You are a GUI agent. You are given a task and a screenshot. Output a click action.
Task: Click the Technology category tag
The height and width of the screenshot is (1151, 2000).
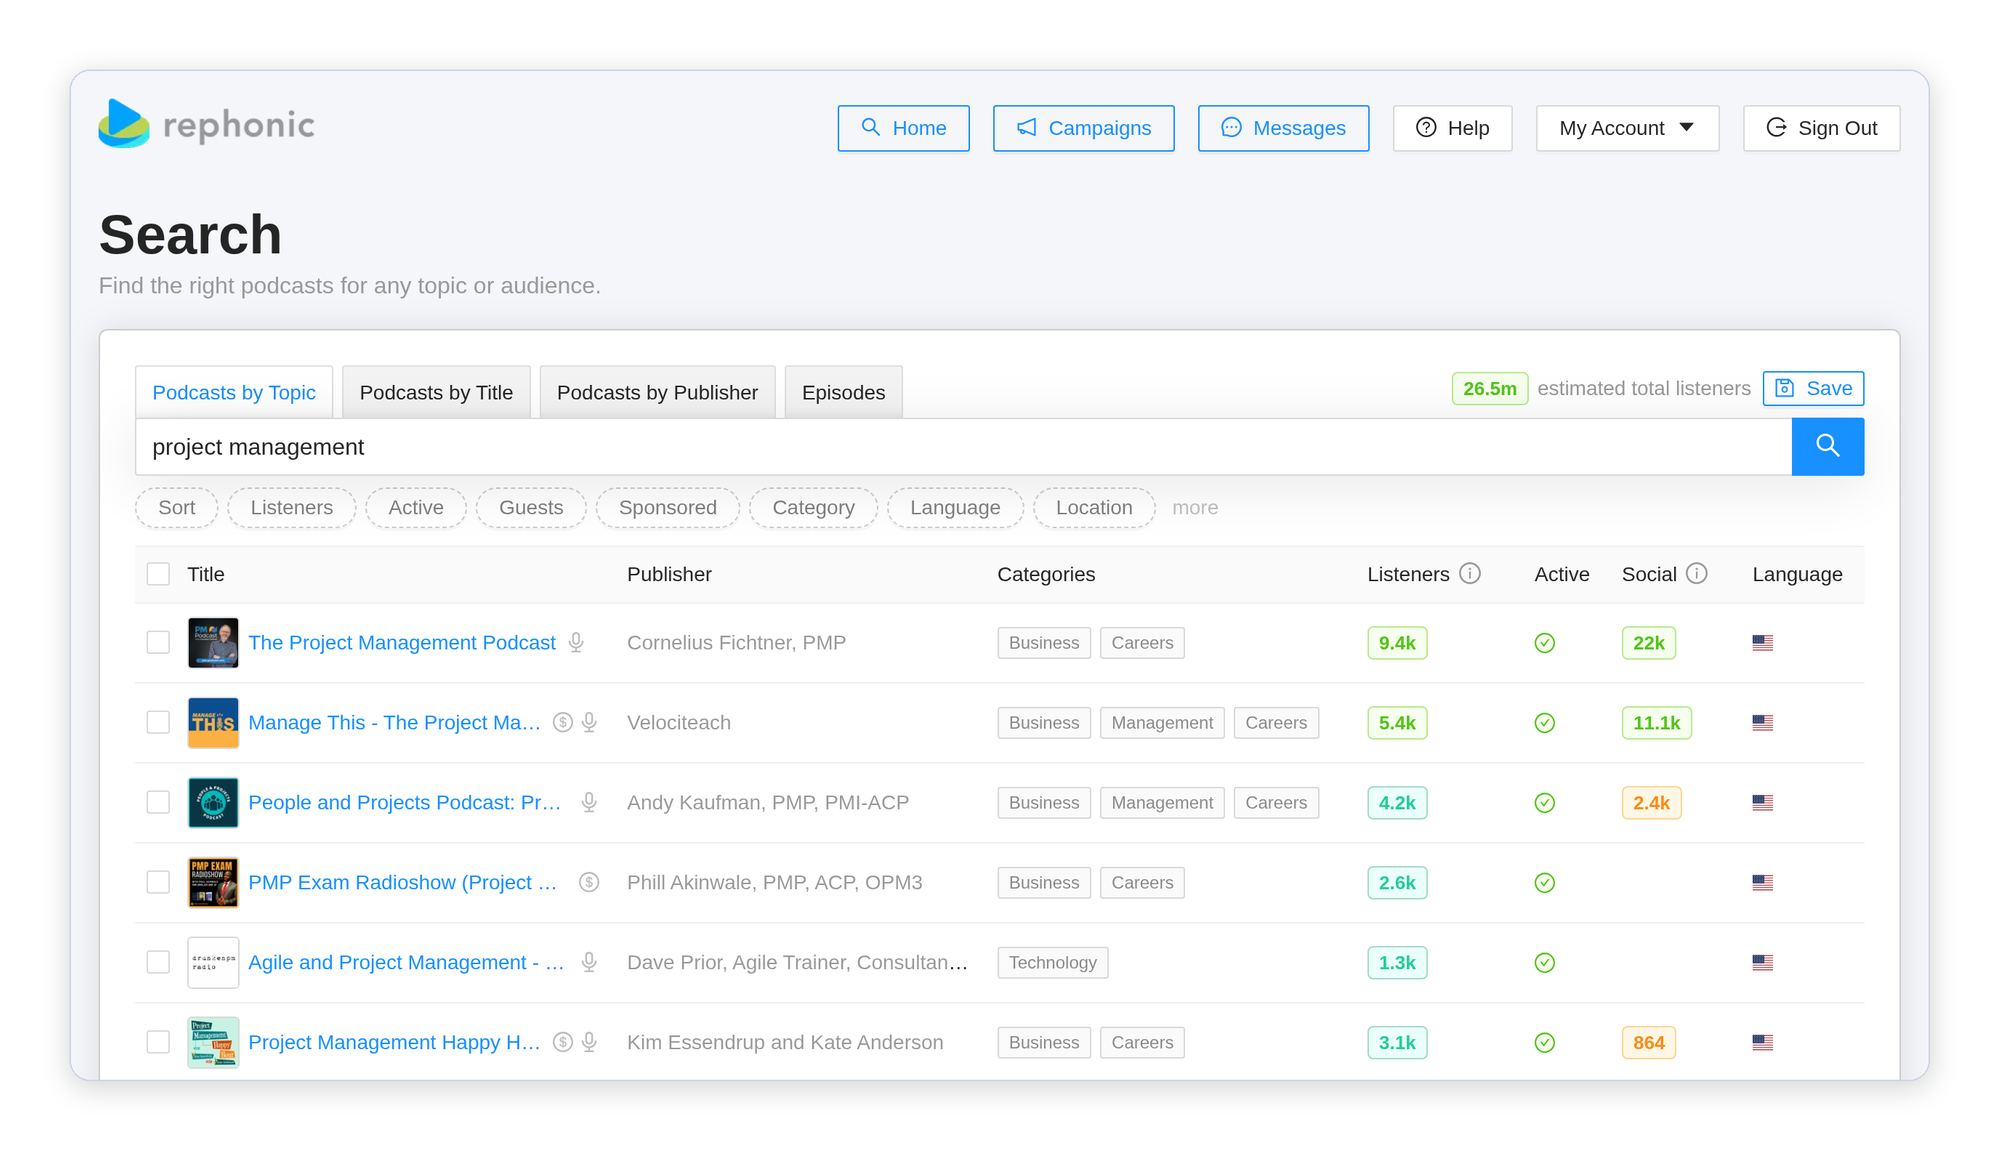[x=1052, y=962]
